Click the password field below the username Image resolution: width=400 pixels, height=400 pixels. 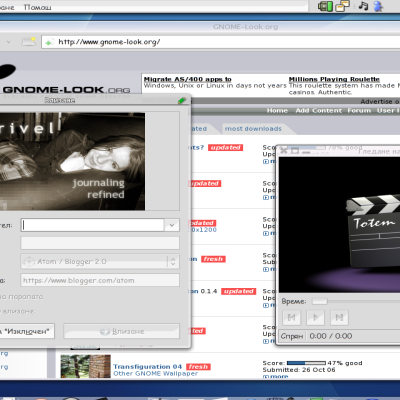100,243
